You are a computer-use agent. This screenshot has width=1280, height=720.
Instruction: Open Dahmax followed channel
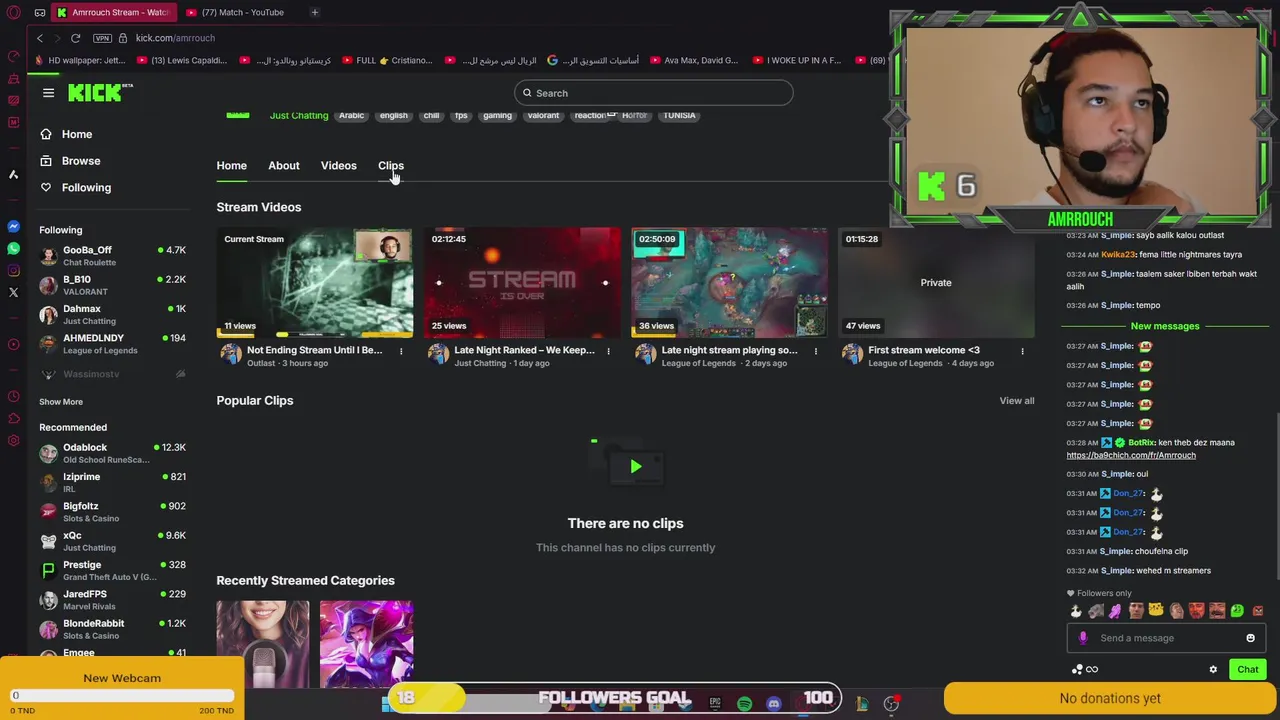pyautogui.click(x=112, y=314)
